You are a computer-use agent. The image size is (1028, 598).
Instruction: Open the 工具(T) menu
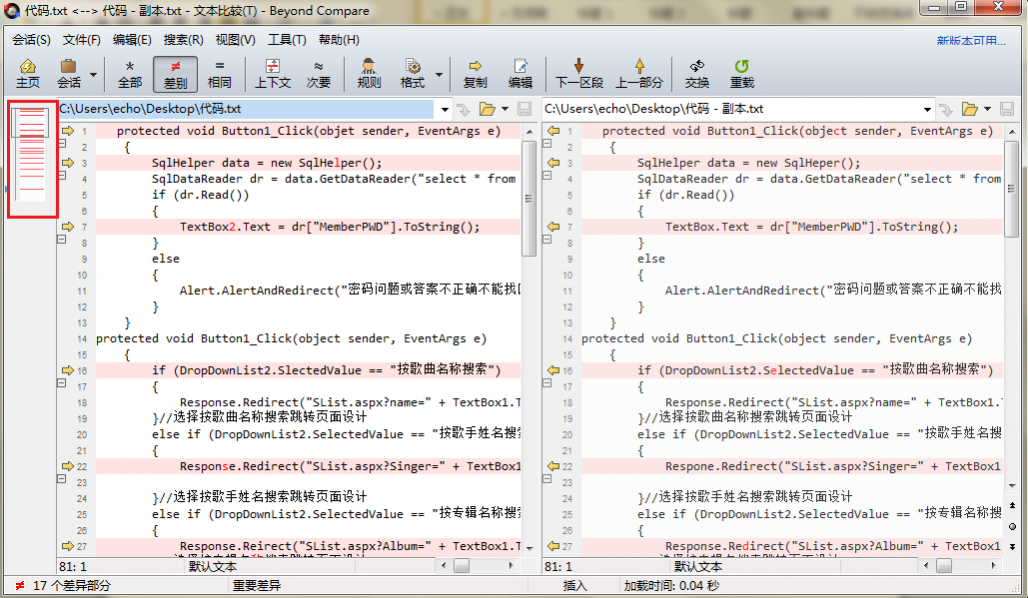(x=286, y=40)
